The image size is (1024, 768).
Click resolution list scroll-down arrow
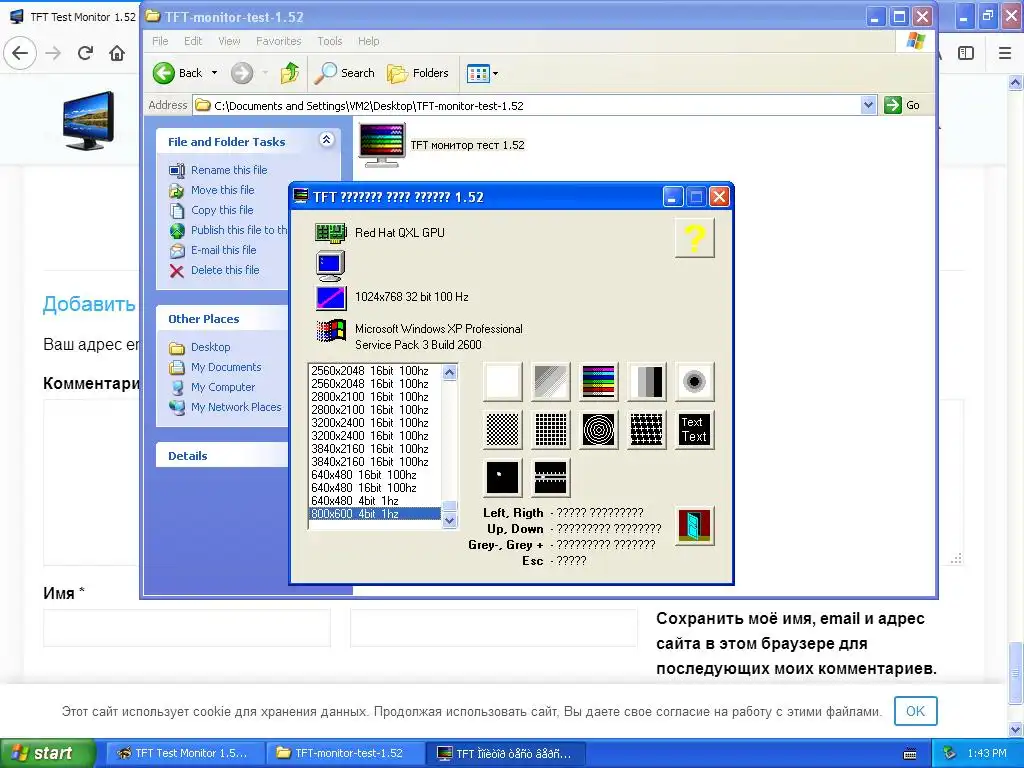pos(449,520)
